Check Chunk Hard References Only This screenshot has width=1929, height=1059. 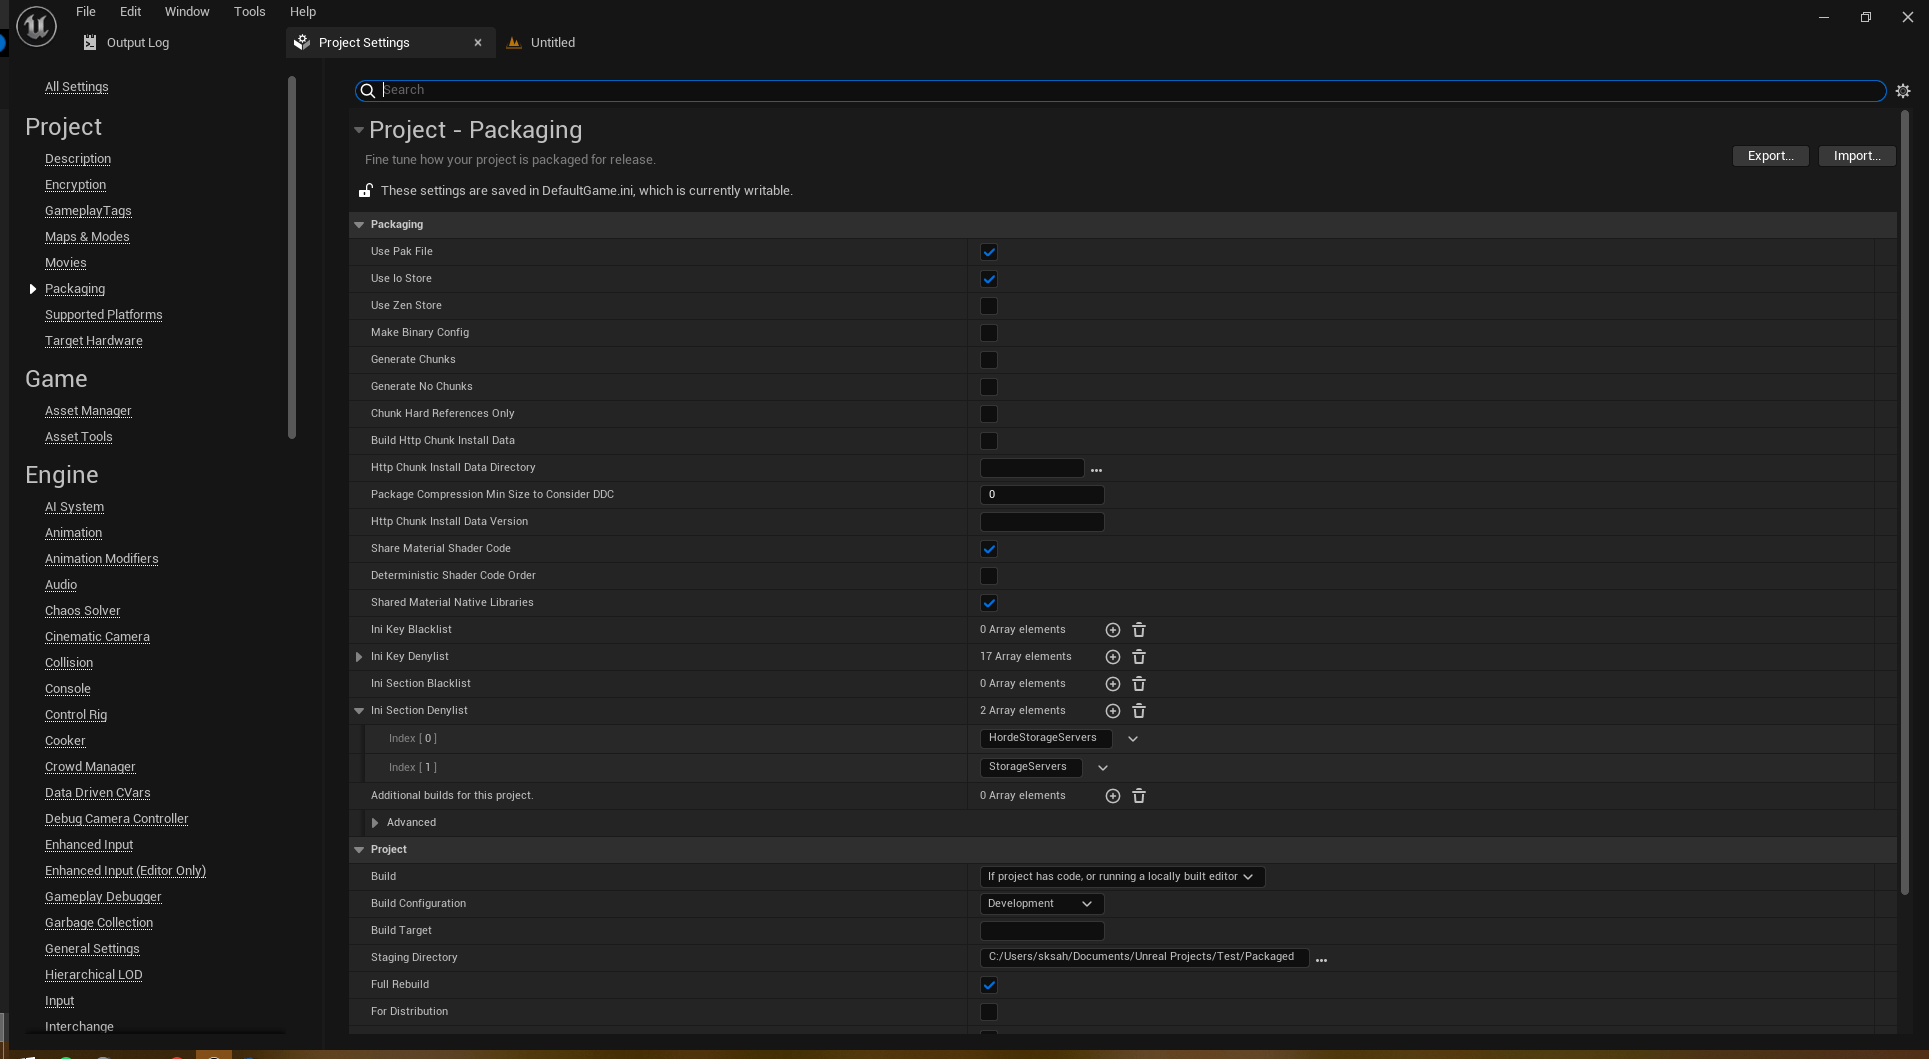coord(989,414)
